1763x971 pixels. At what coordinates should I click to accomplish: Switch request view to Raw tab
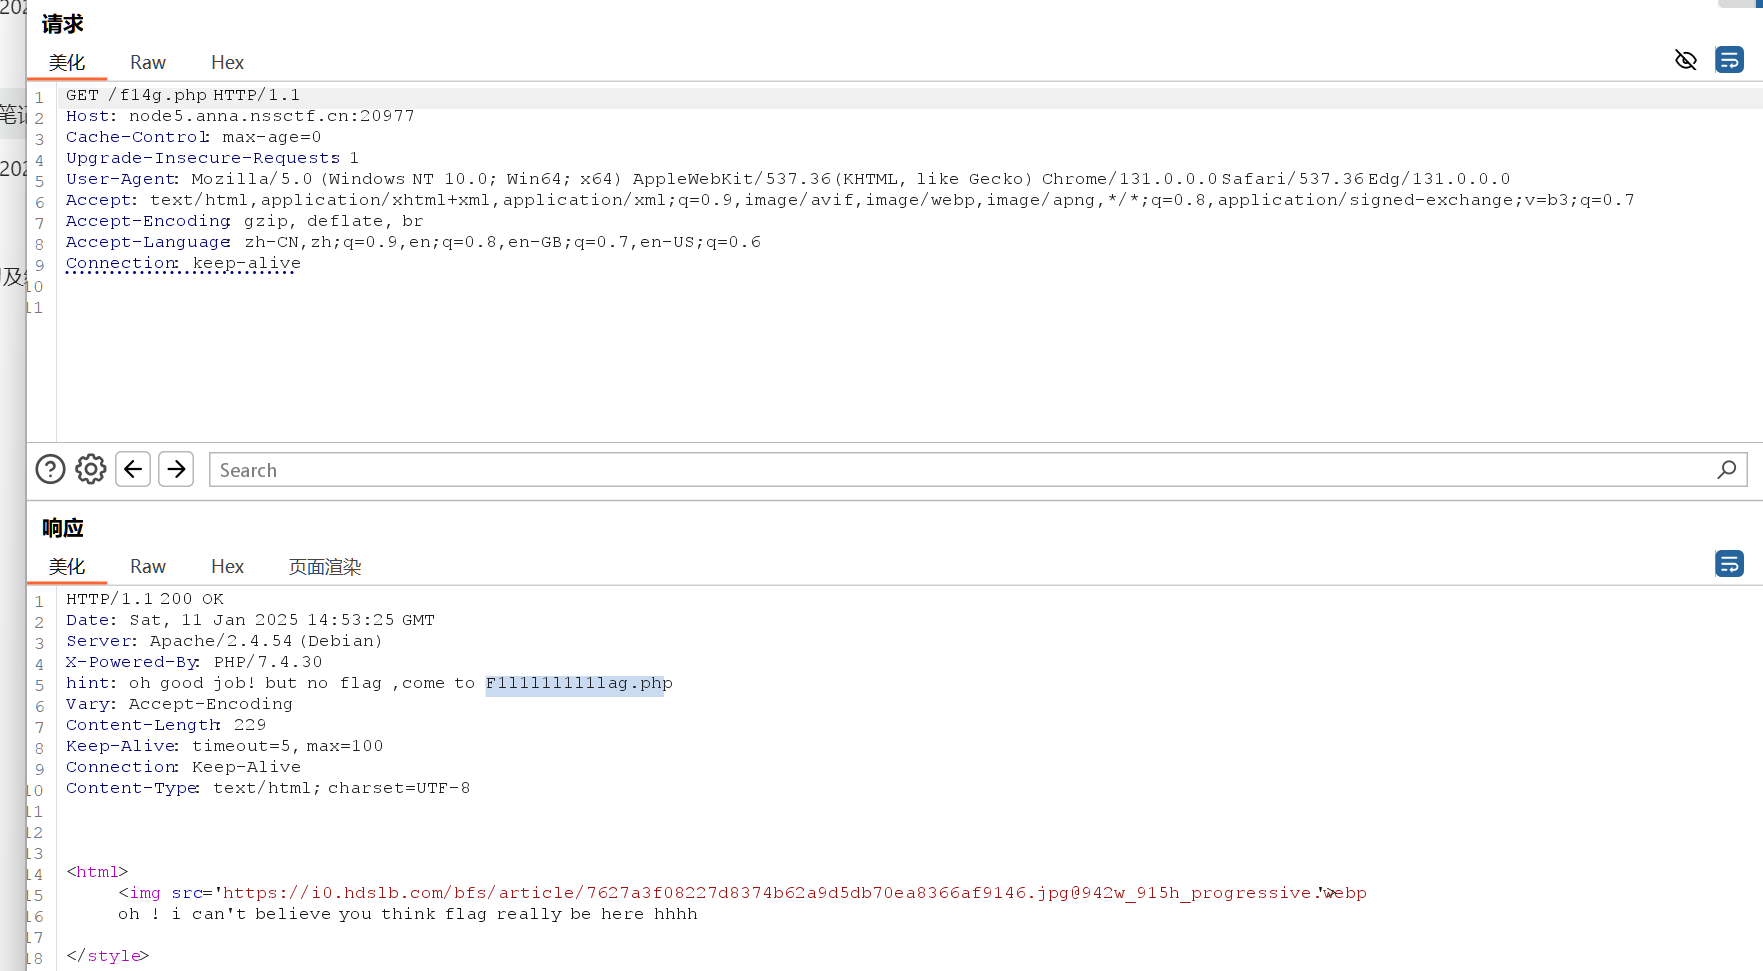148,63
